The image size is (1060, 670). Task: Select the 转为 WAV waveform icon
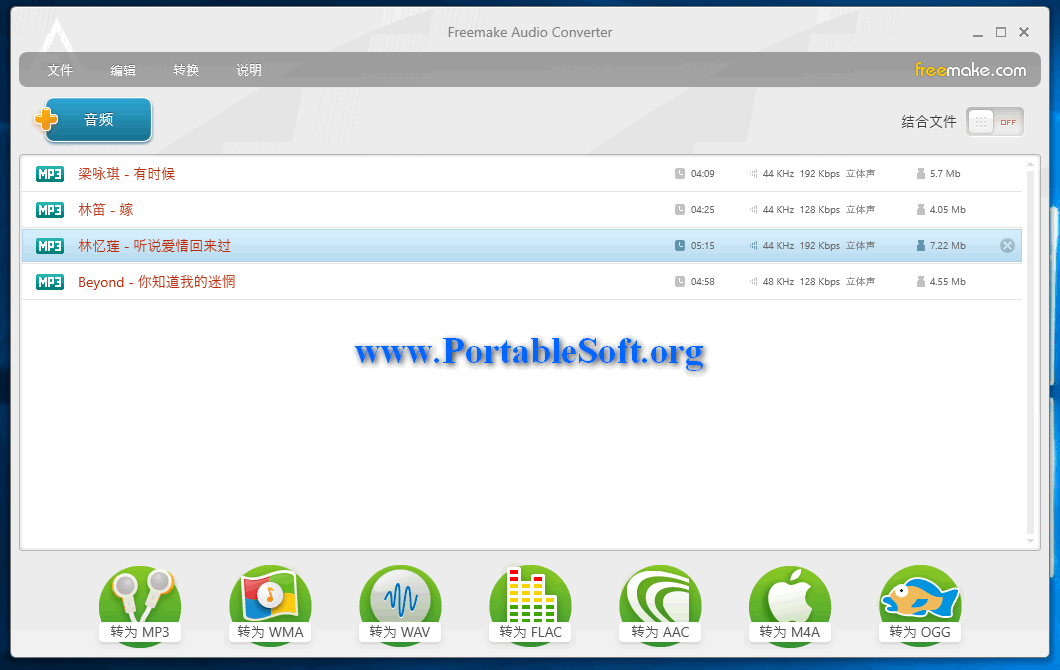coord(400,605)
